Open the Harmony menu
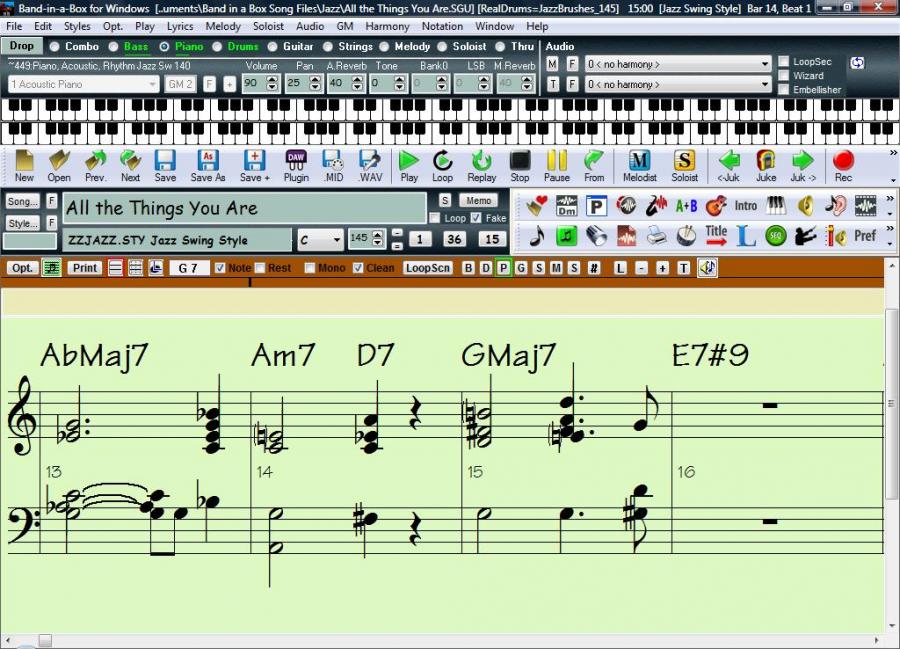Image resolution: width=900 pixels, height=649 pixels. (x=387, y=26)
